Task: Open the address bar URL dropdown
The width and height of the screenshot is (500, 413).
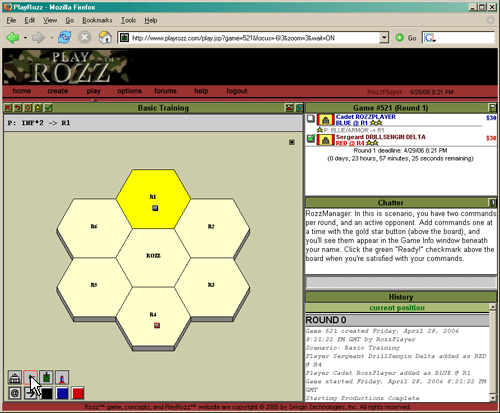Action: click(384, 38)
